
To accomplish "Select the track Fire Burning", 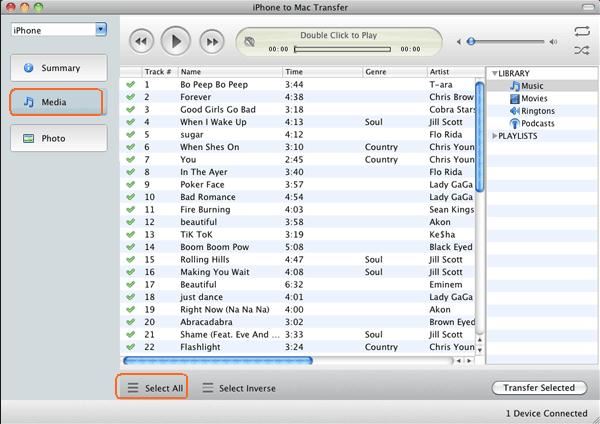I will tap(205, 210).
